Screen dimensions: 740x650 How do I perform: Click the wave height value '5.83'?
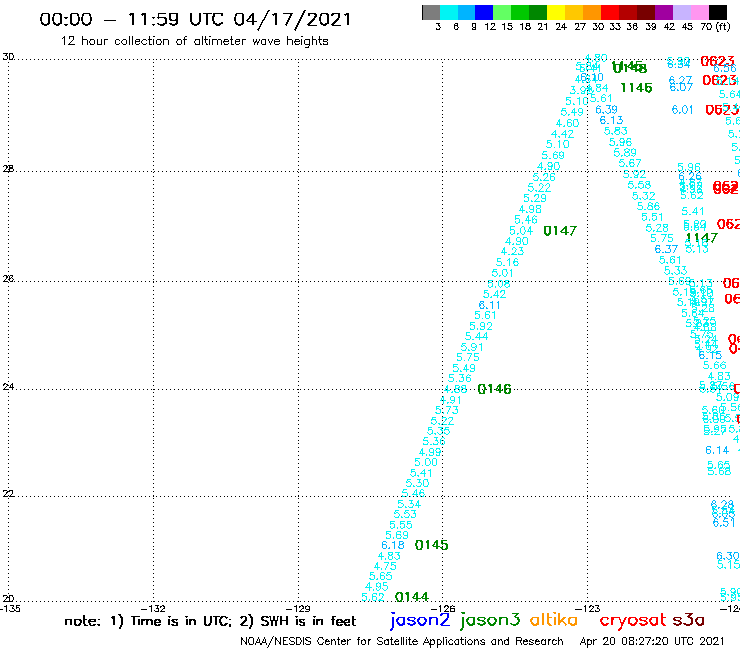coord(616,131)
